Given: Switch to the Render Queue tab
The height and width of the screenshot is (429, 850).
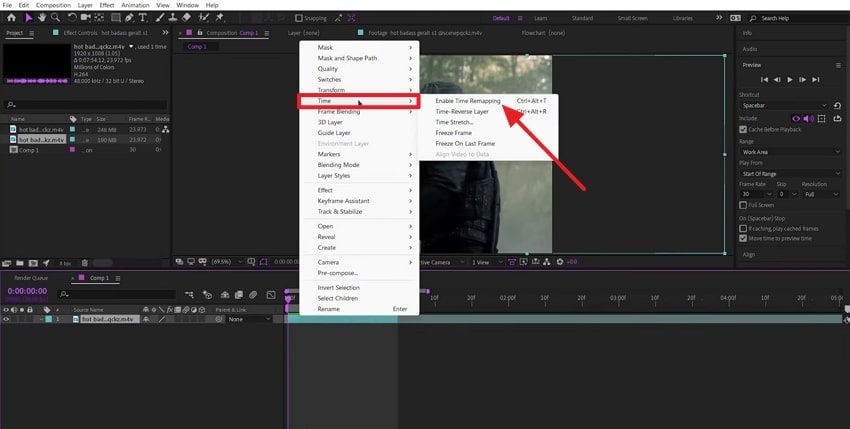Looking at the screenshot, I should click(31, 278).
